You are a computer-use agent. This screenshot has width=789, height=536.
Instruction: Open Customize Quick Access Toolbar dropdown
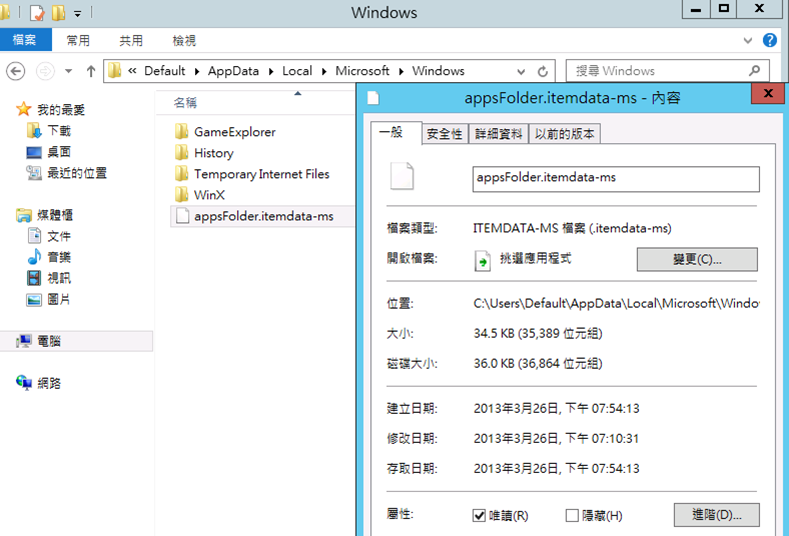coord(77,14)
